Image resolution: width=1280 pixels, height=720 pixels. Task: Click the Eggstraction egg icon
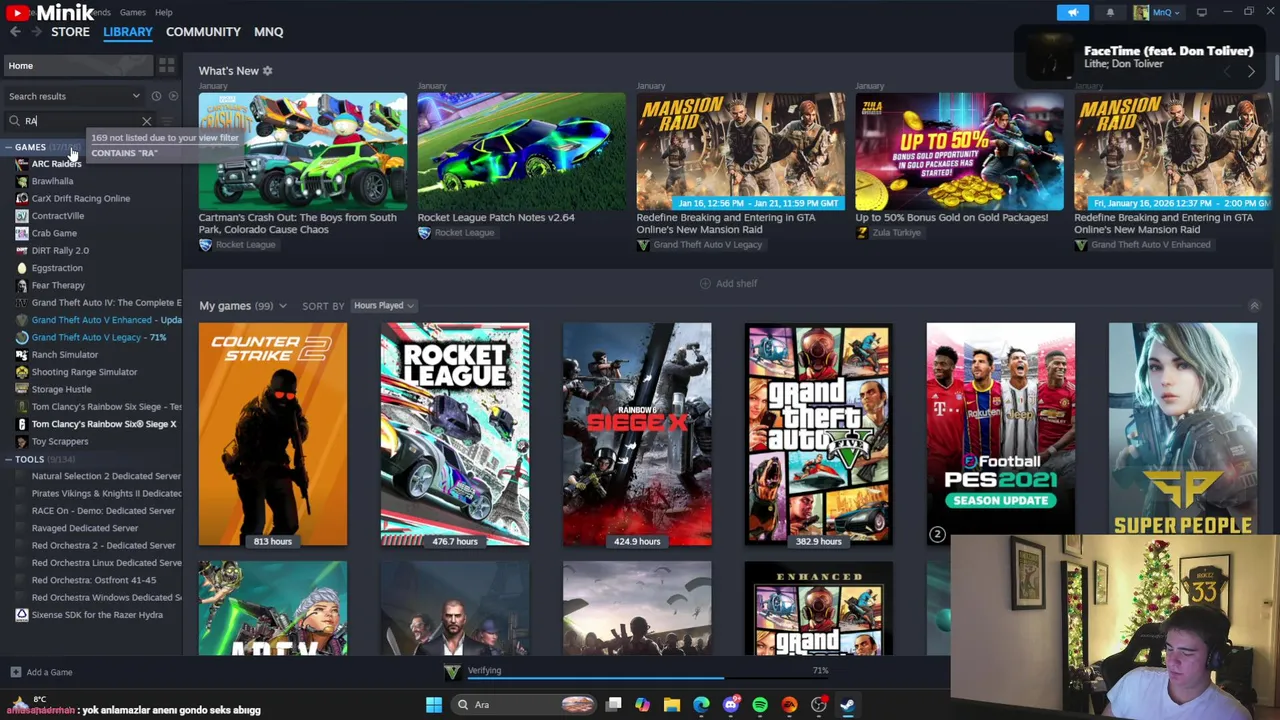pyautogui.click(x=22, y=268)
